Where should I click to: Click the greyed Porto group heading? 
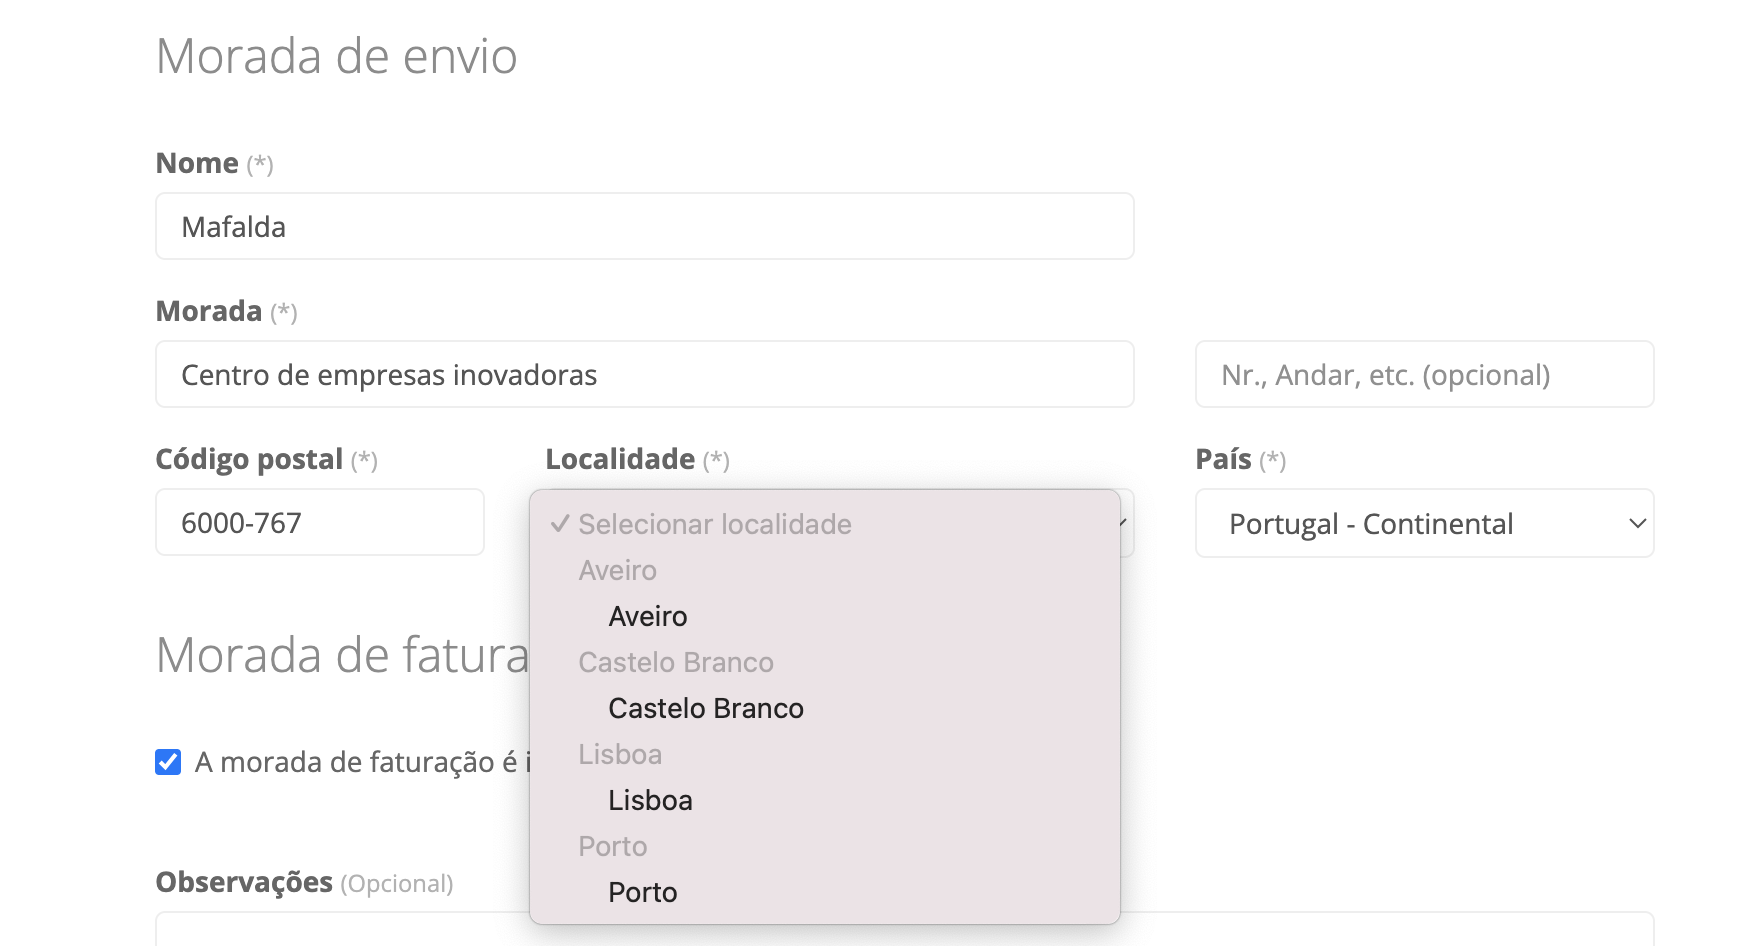click(612, 846)
